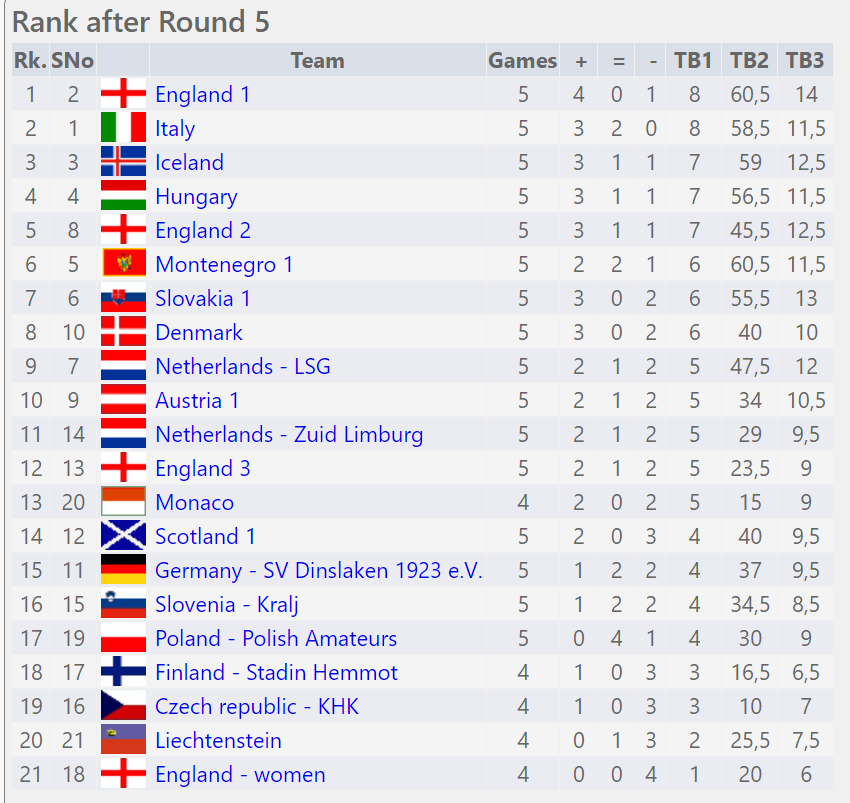Click the Finland flag icon
This screenshot has height=803, width=850.
tap(123, 672)
